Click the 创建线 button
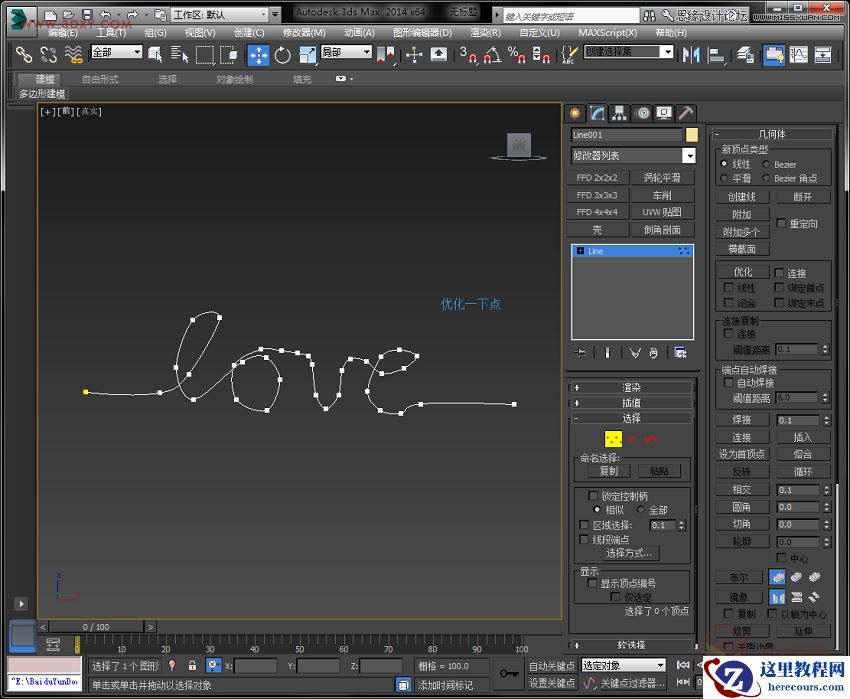850x699 pixels. click(742, 197)
